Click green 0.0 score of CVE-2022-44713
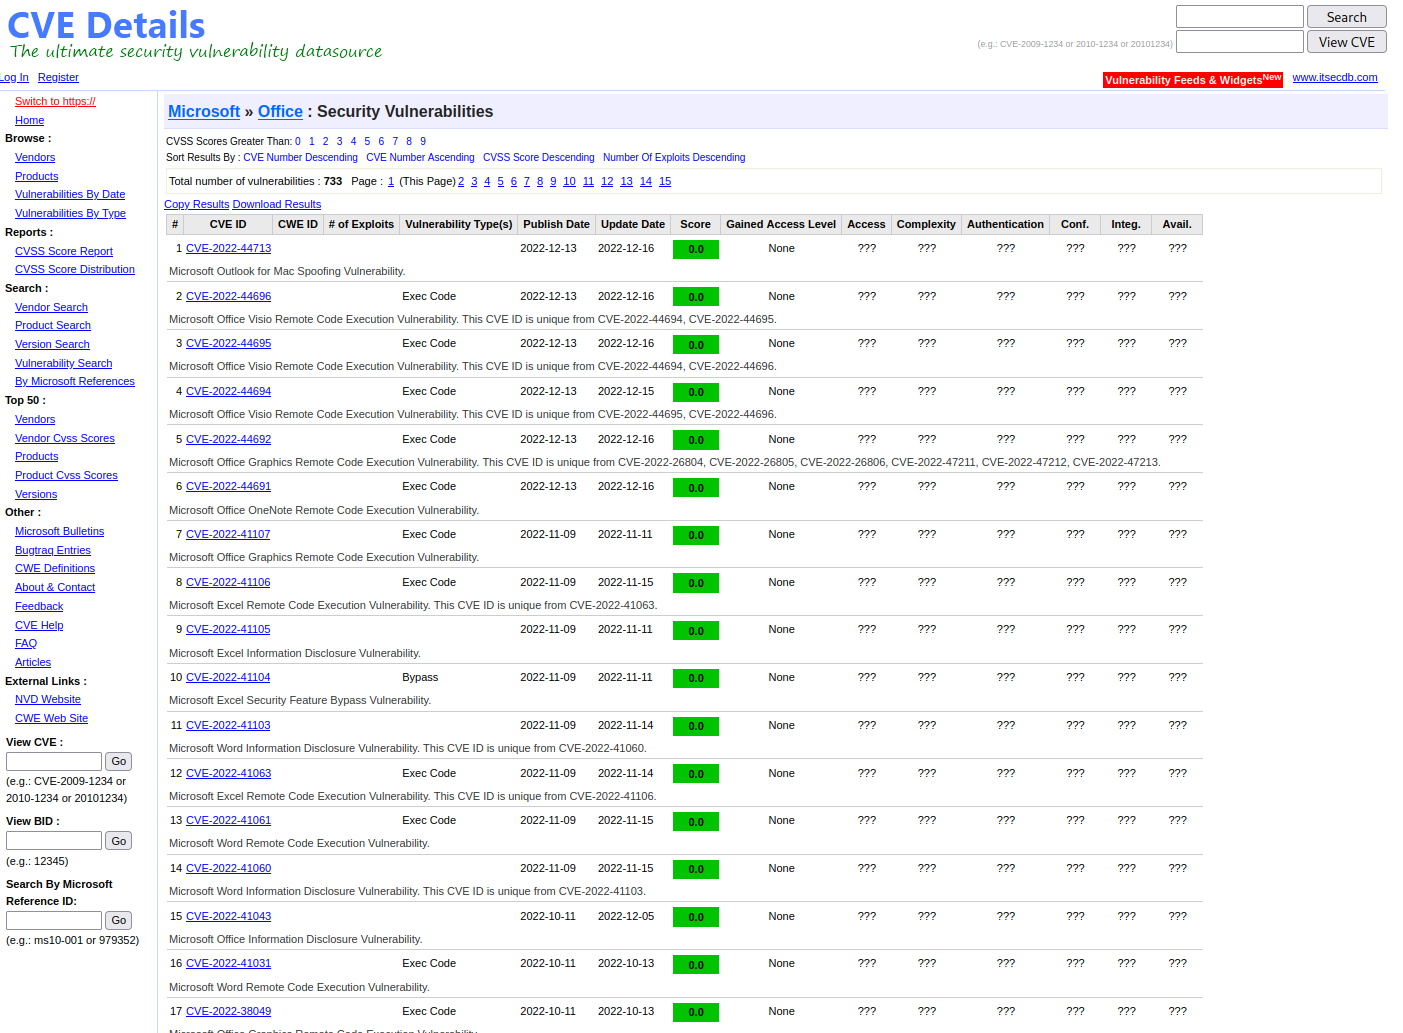1403x1033 pixels. (x=696, y=249)
